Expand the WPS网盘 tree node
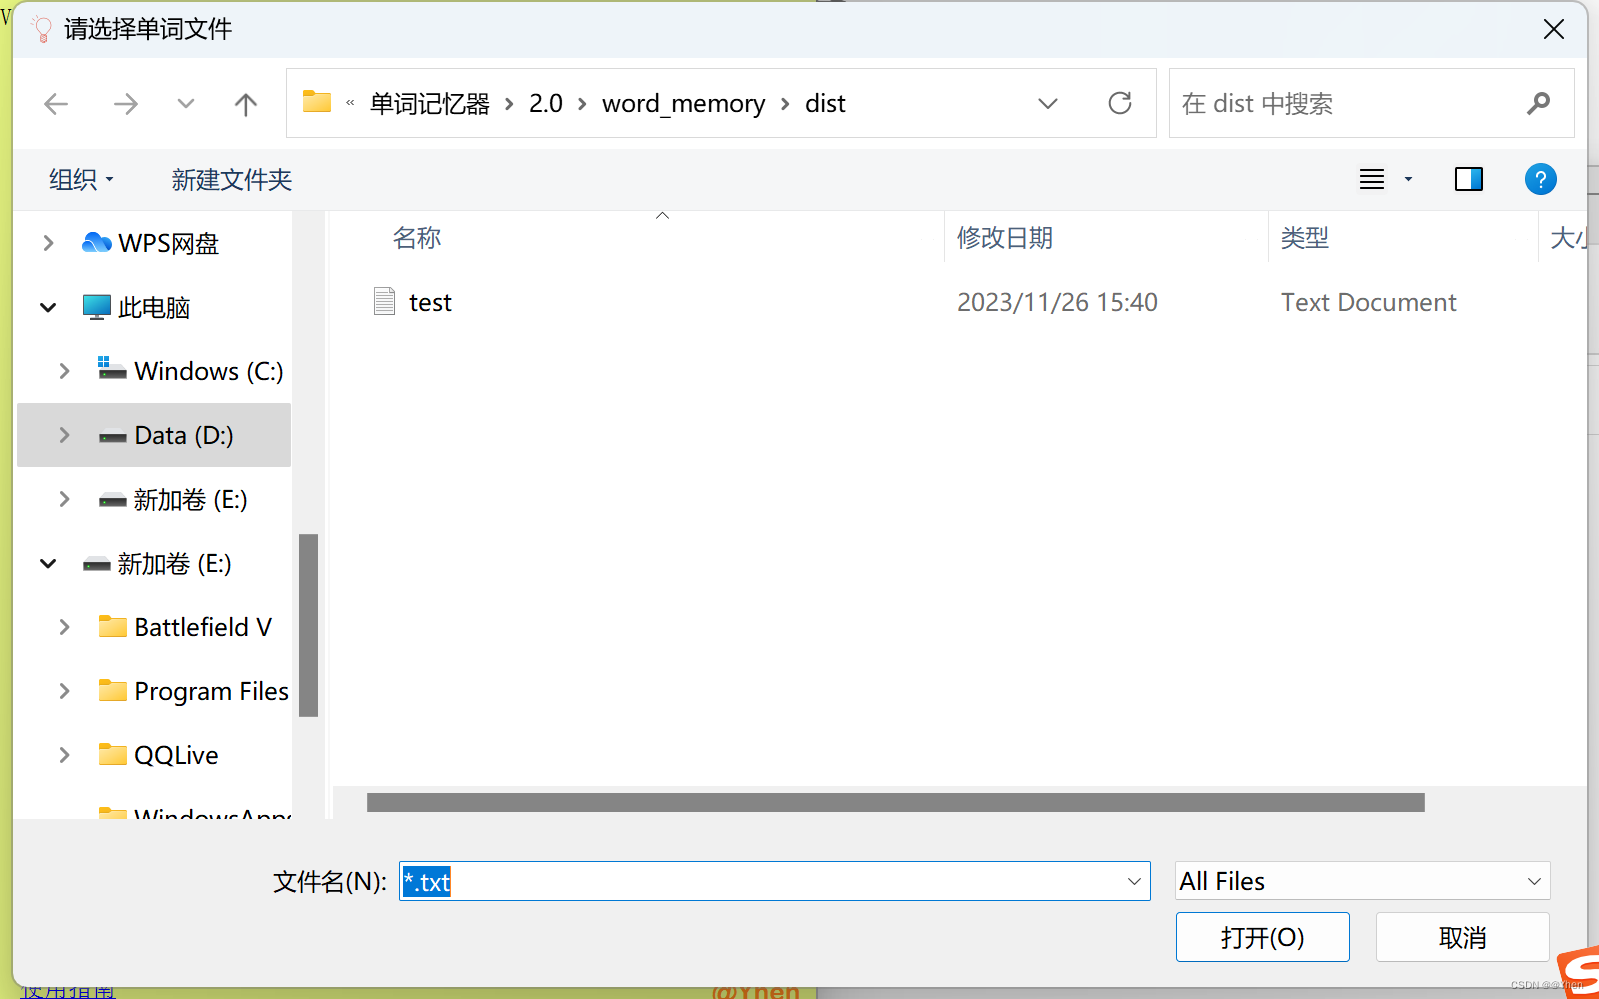1599x999 pixels. 48,243
